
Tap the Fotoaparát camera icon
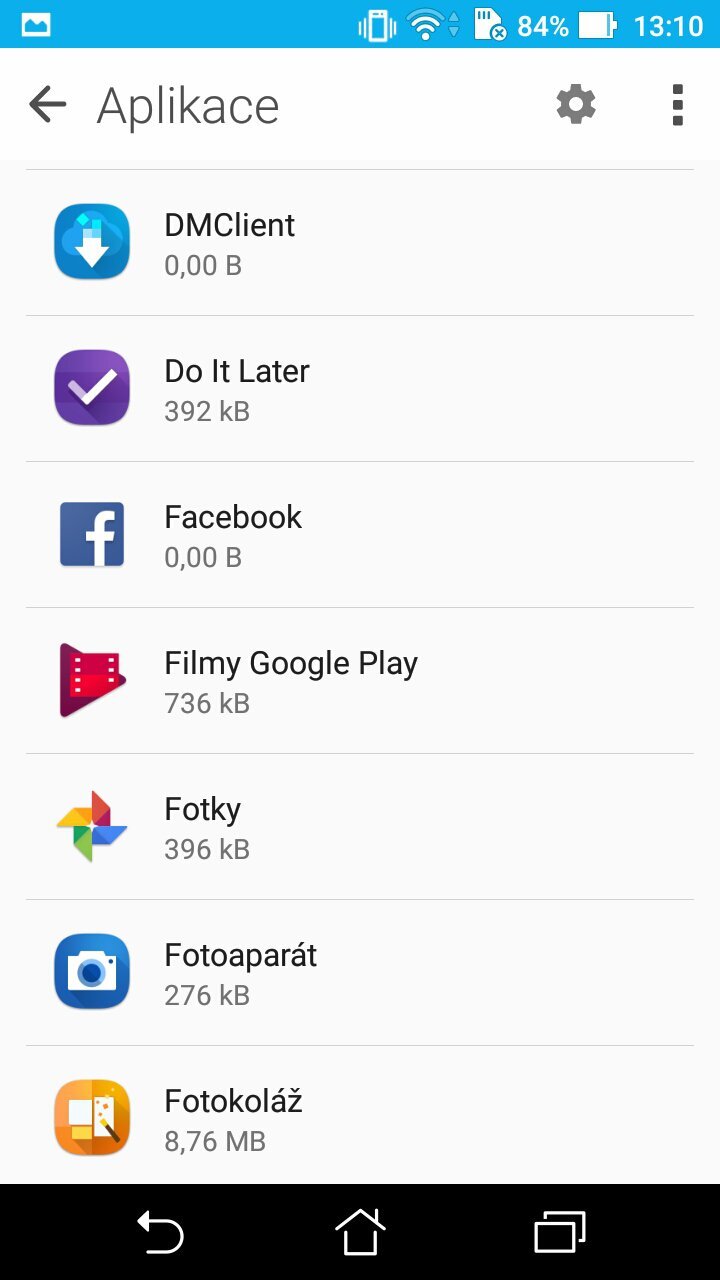[x=92, y=972]
